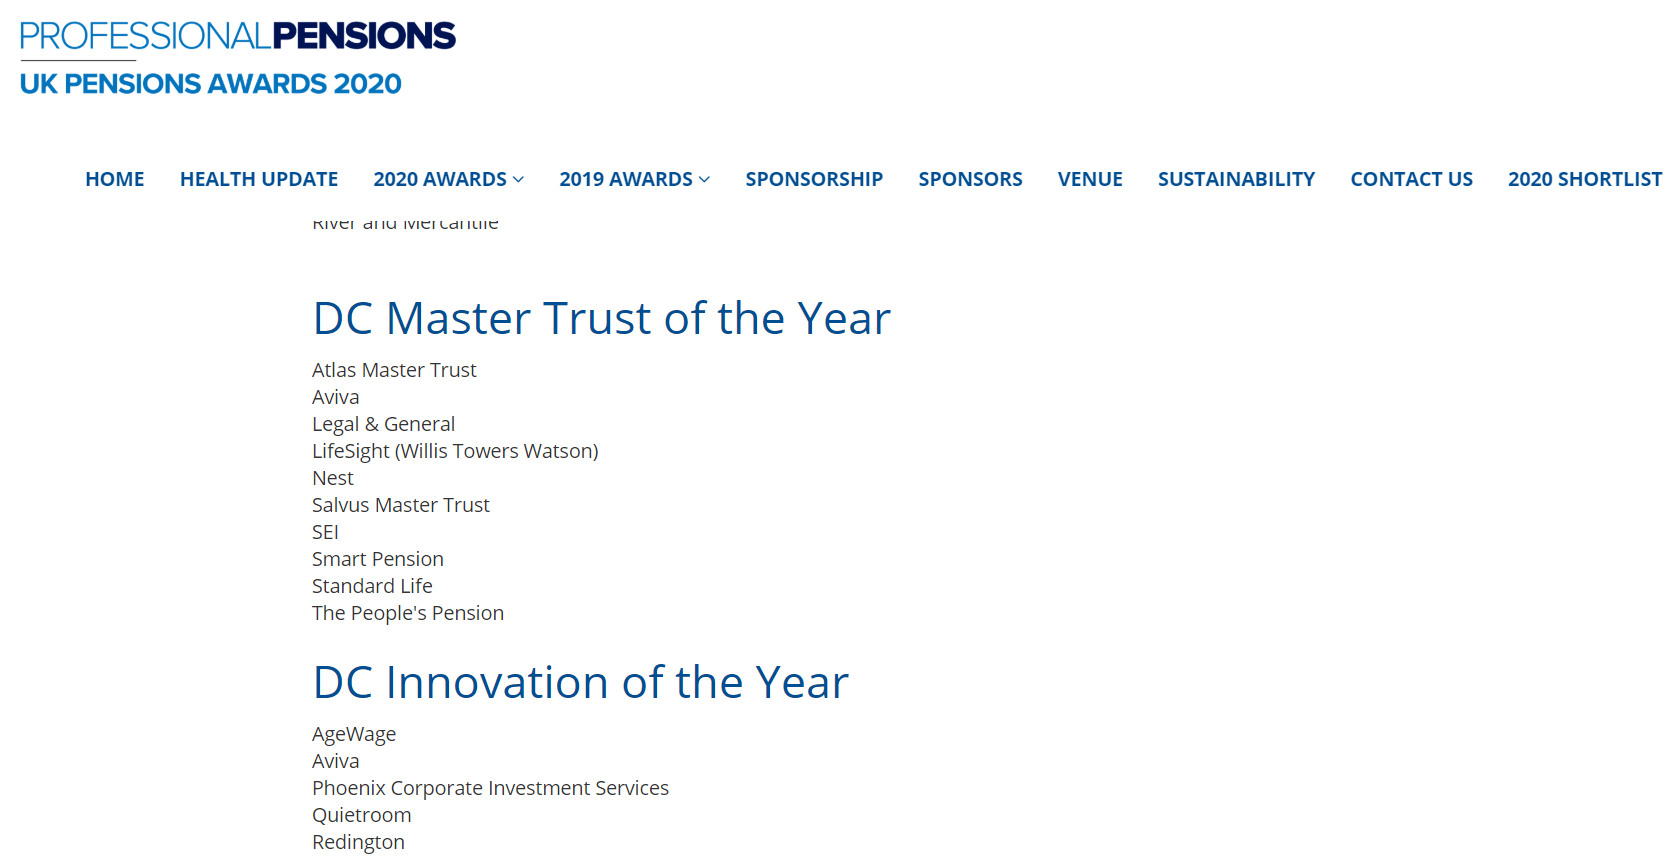Expand the 2020 Awards dropdown chevron
The image size is (1669, 858).
(518, 180)
